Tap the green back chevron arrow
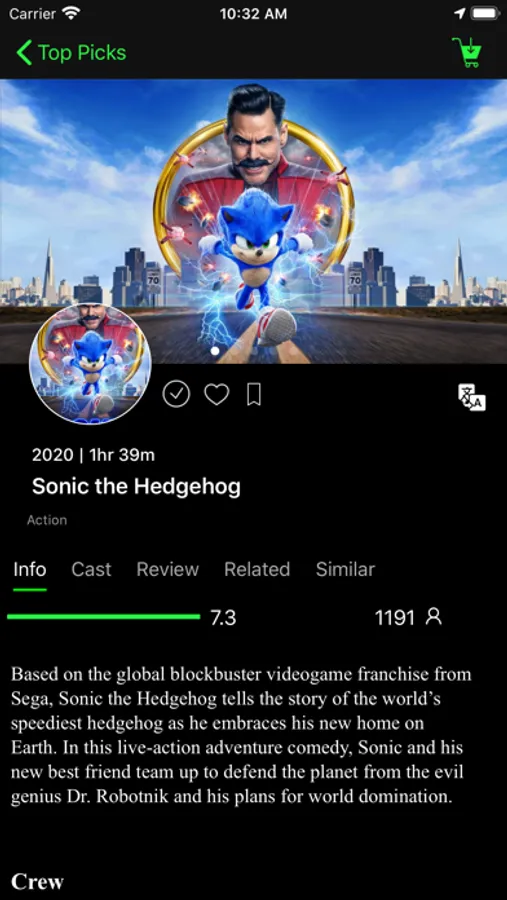This screenshot has height=900, width=507. (x=24, y=53)
